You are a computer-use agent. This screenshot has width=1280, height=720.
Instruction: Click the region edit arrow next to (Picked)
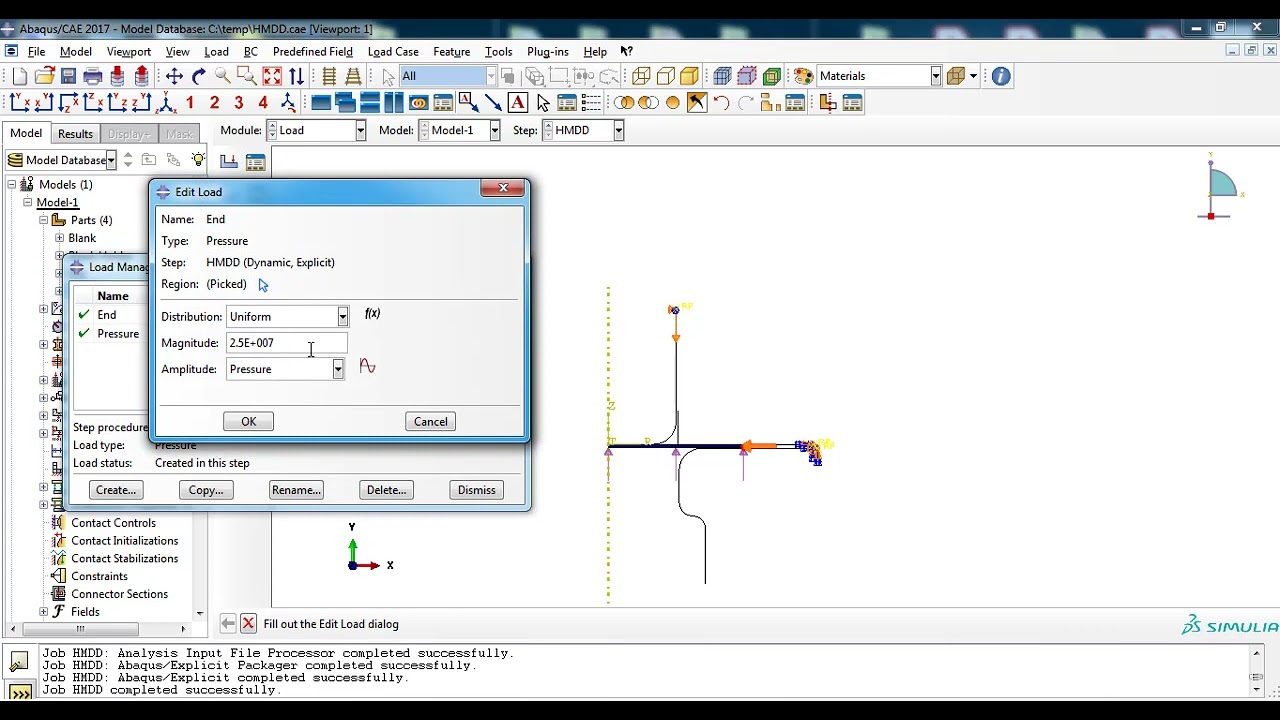tap(263, 285)
